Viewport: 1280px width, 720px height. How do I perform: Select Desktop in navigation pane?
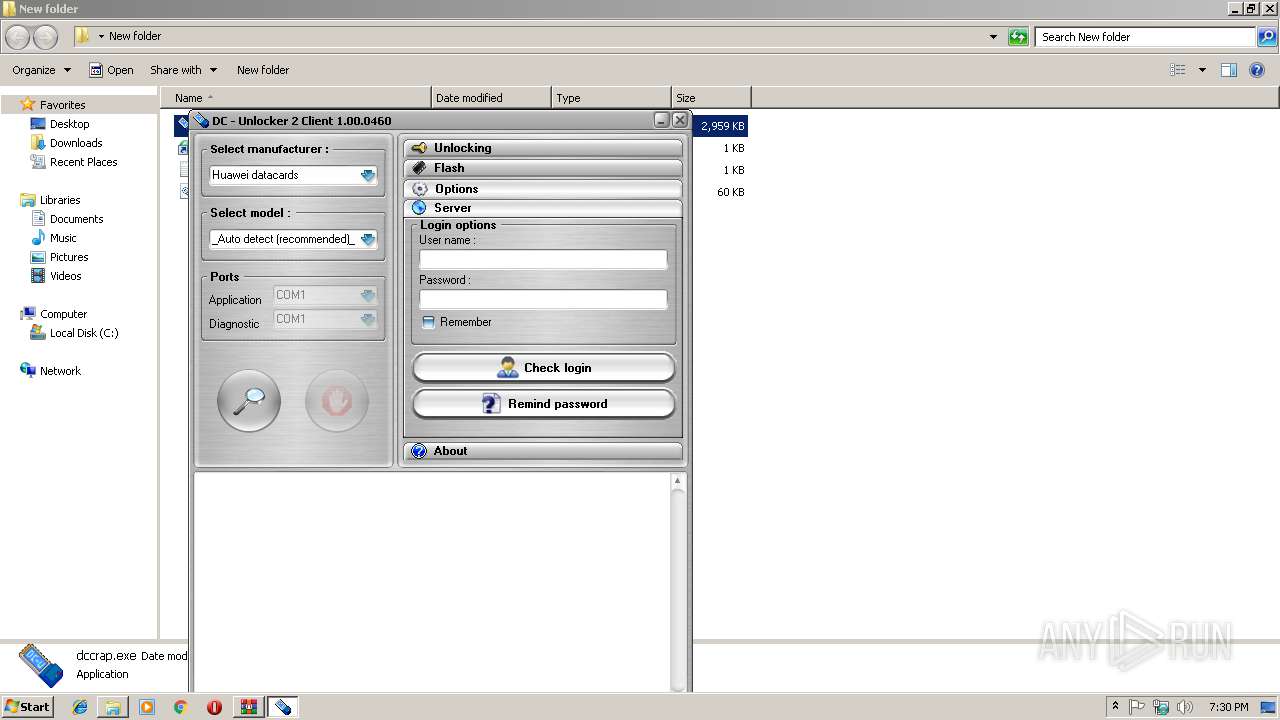[x=69, y=124]
